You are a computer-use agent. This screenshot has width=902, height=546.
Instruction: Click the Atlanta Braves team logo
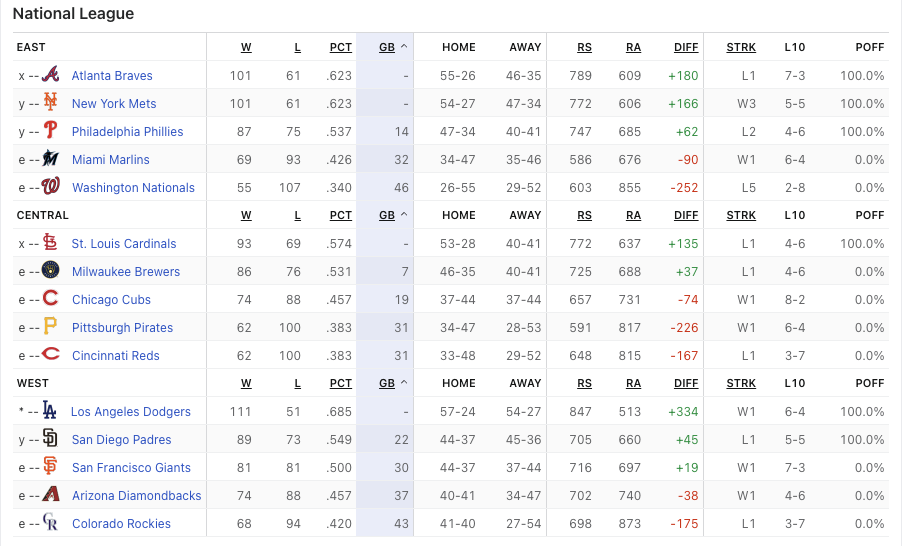[x=51, y=75]
